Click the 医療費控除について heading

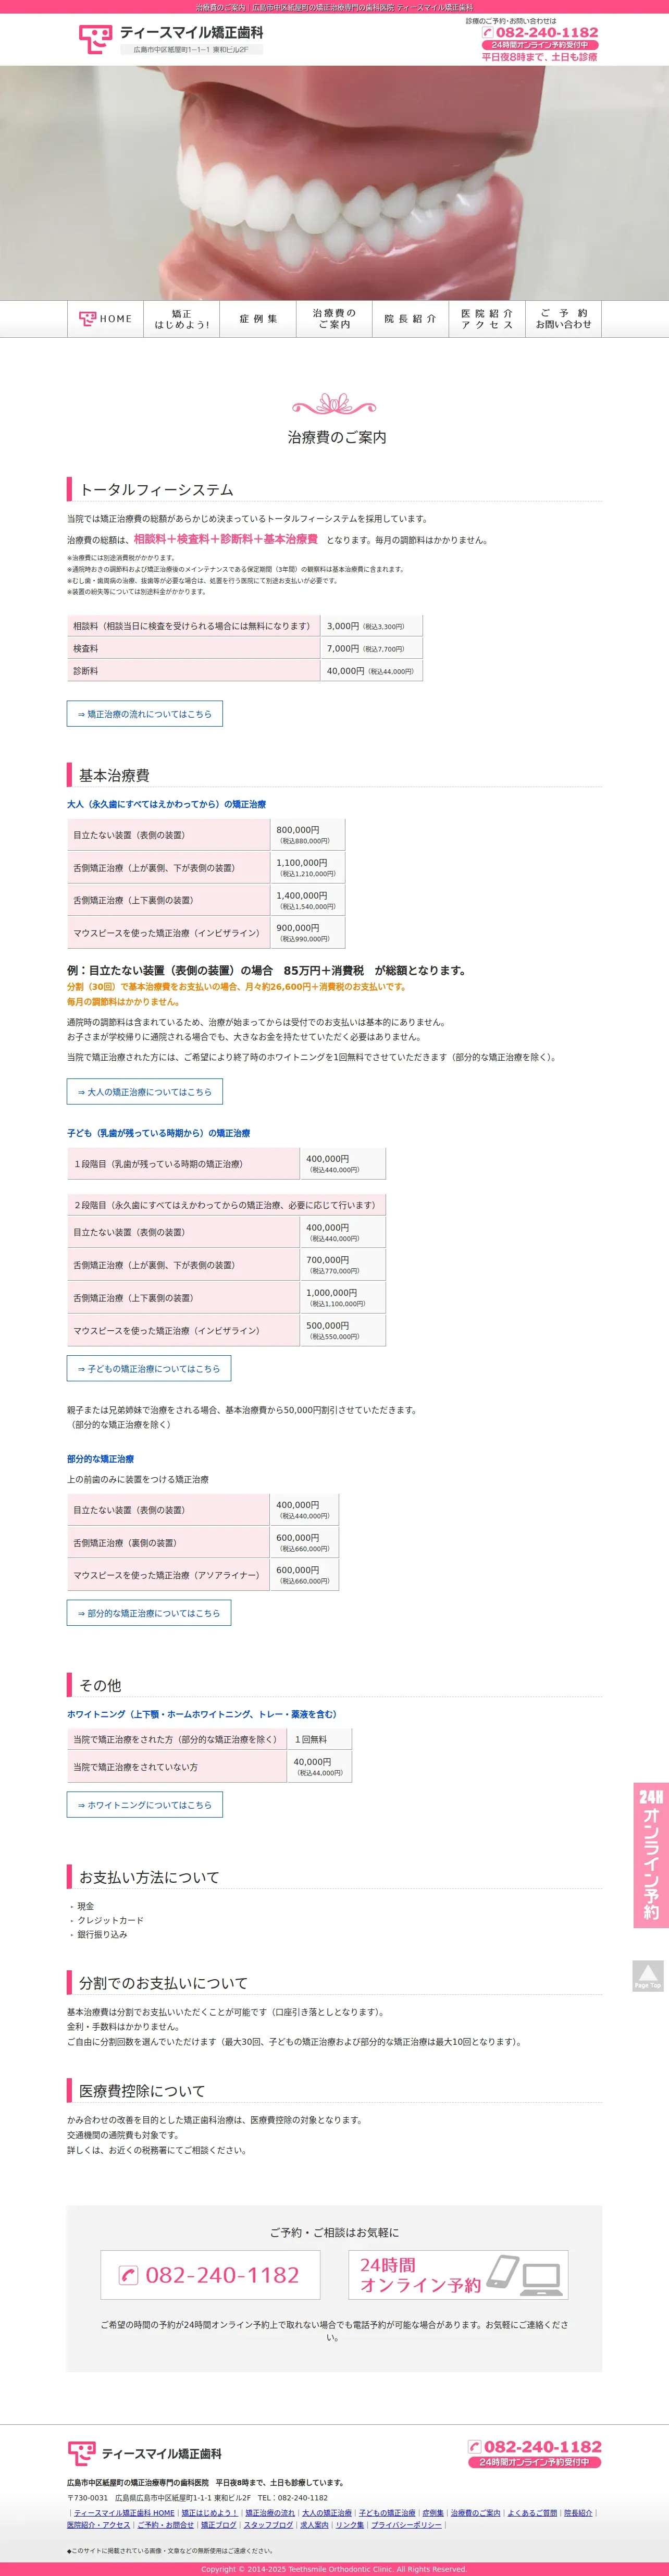click(x=142, y=2091)
